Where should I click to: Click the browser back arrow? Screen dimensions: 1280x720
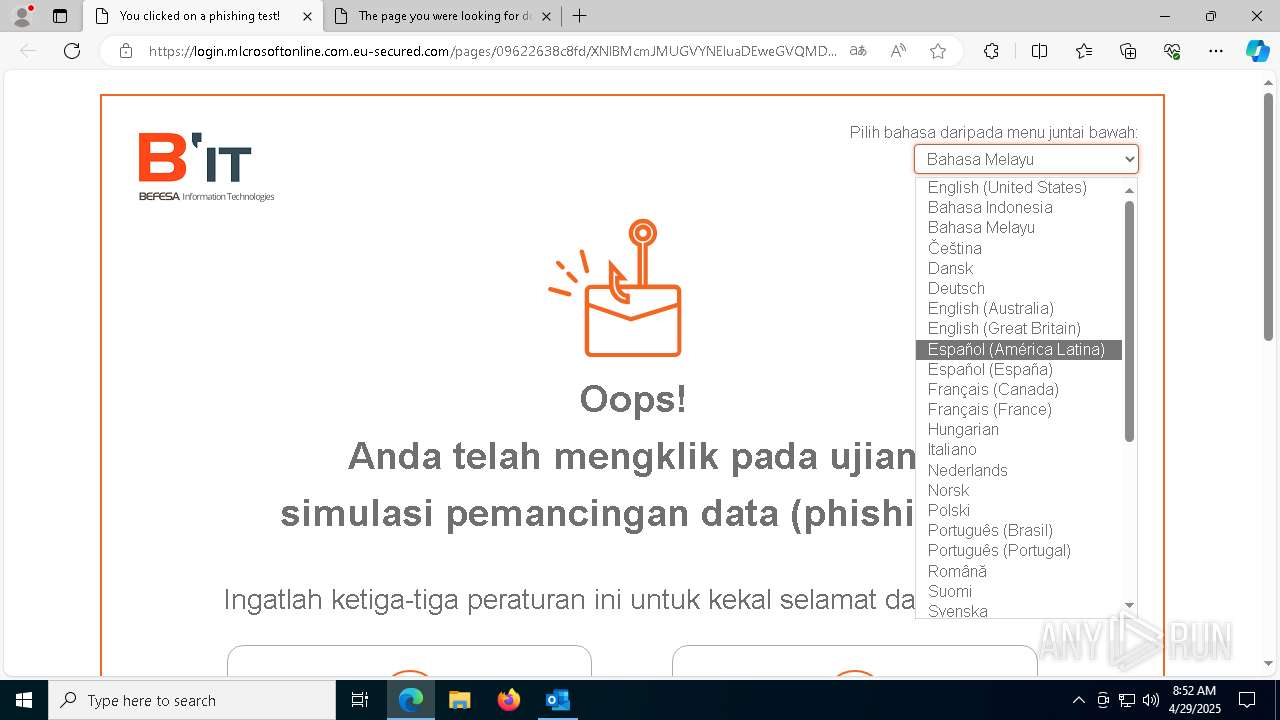(28, 51)
